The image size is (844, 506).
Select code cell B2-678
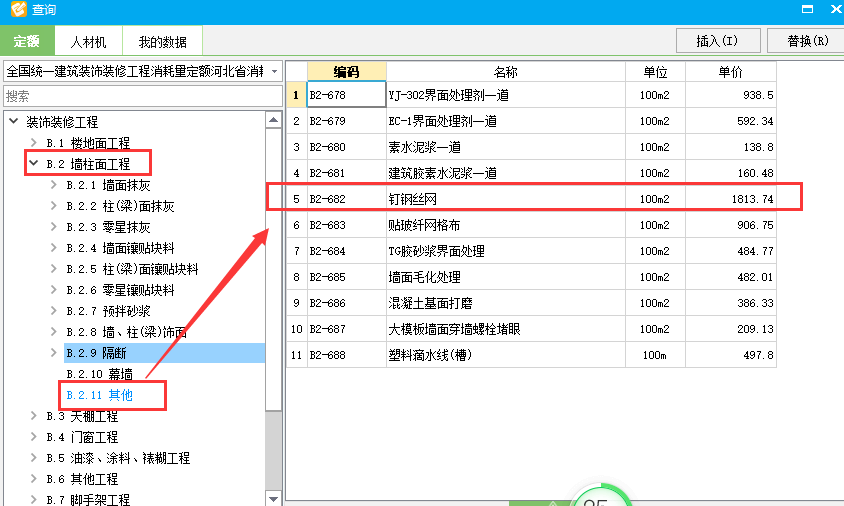(x=347, y=95)
